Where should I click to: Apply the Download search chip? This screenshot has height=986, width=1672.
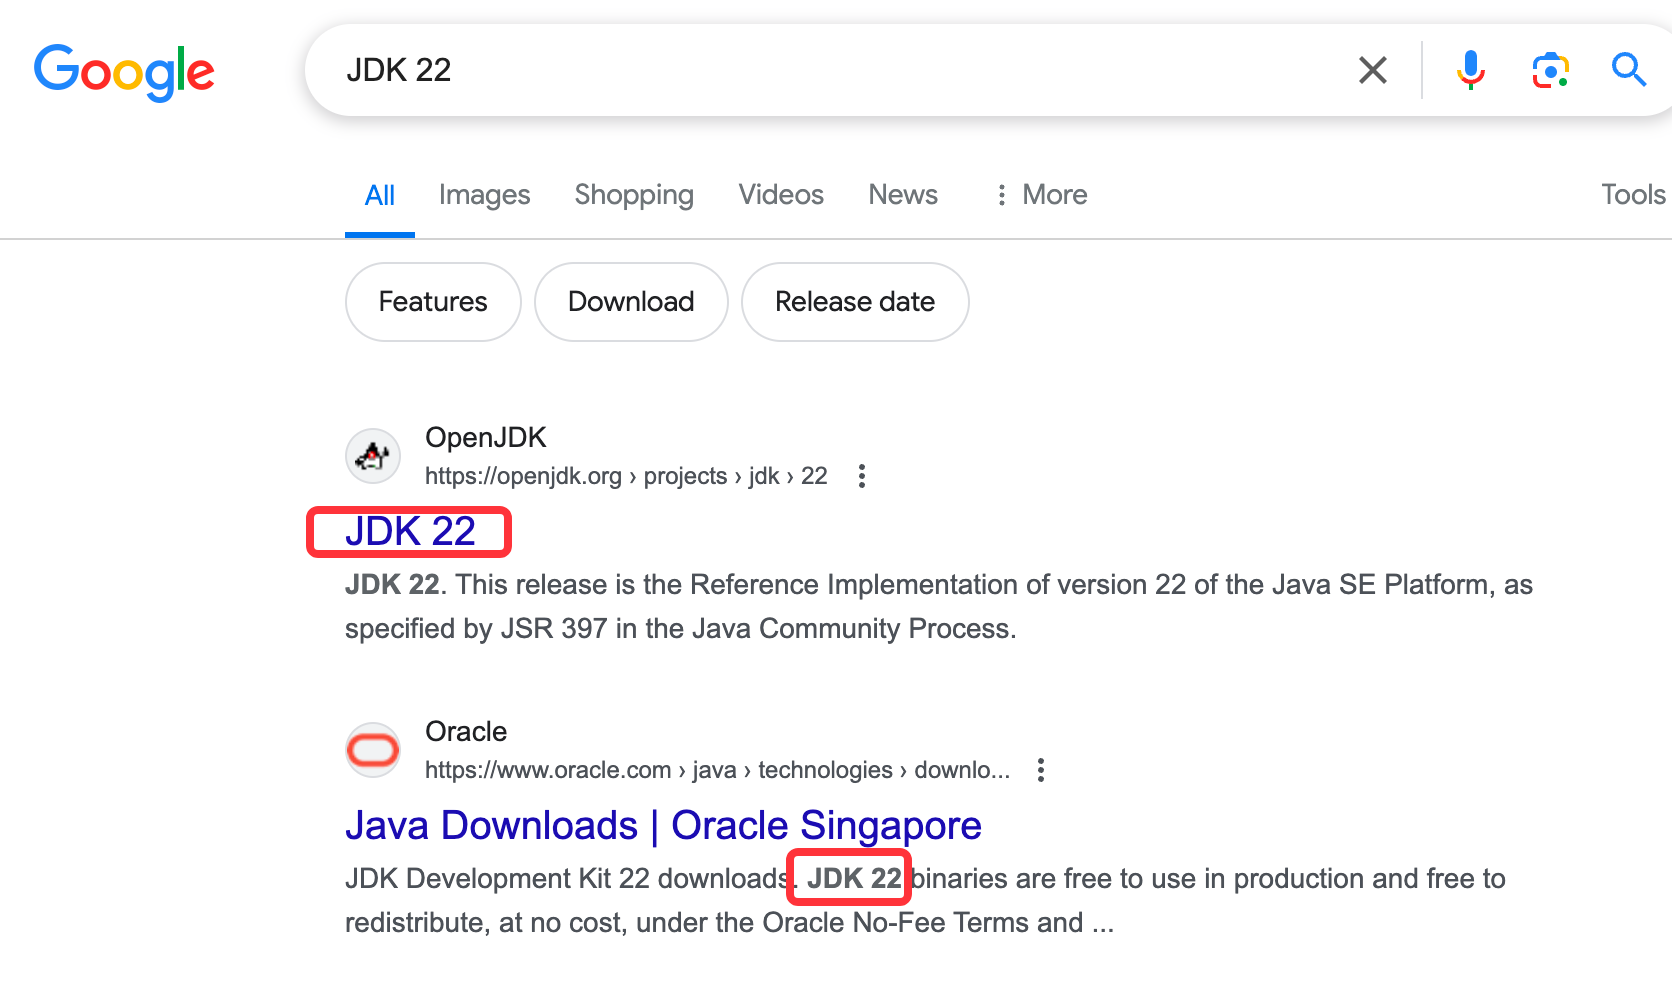(631, 302)
